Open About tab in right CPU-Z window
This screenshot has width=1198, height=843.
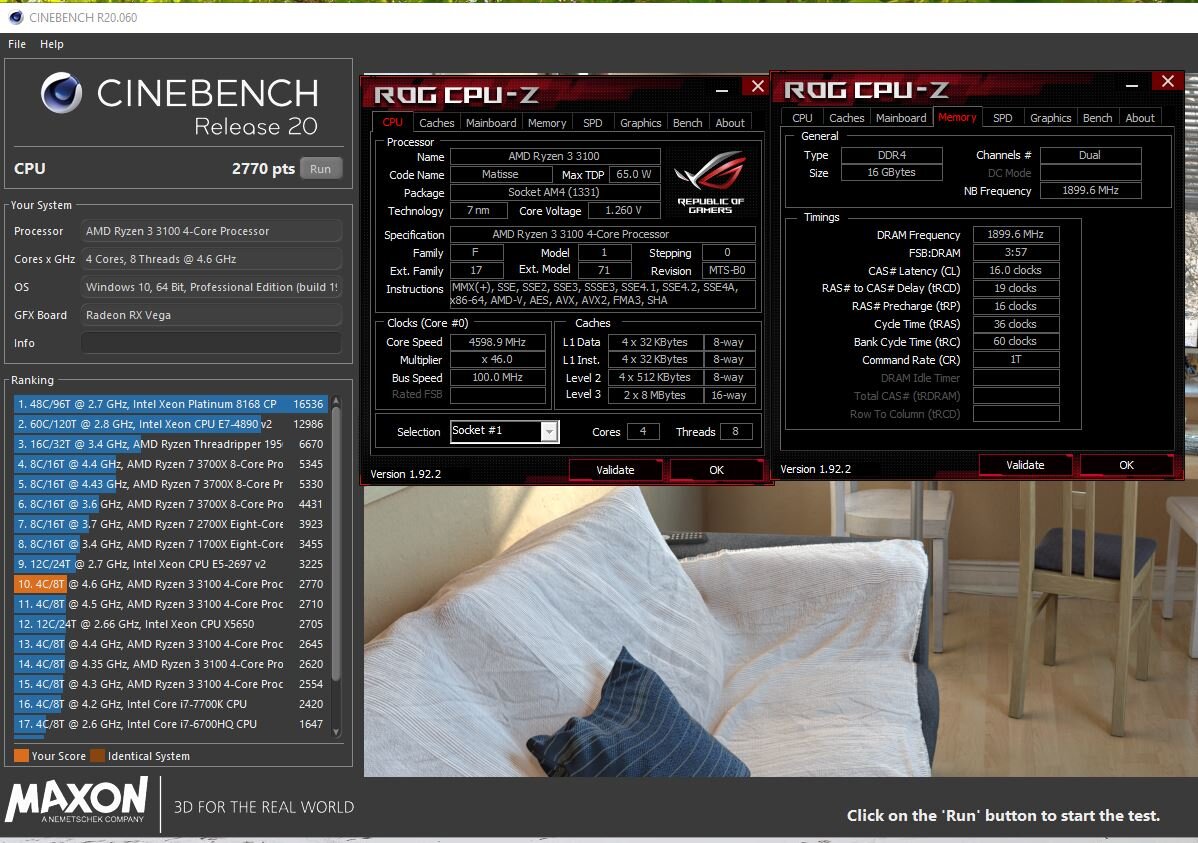[x=1140, y=118]
